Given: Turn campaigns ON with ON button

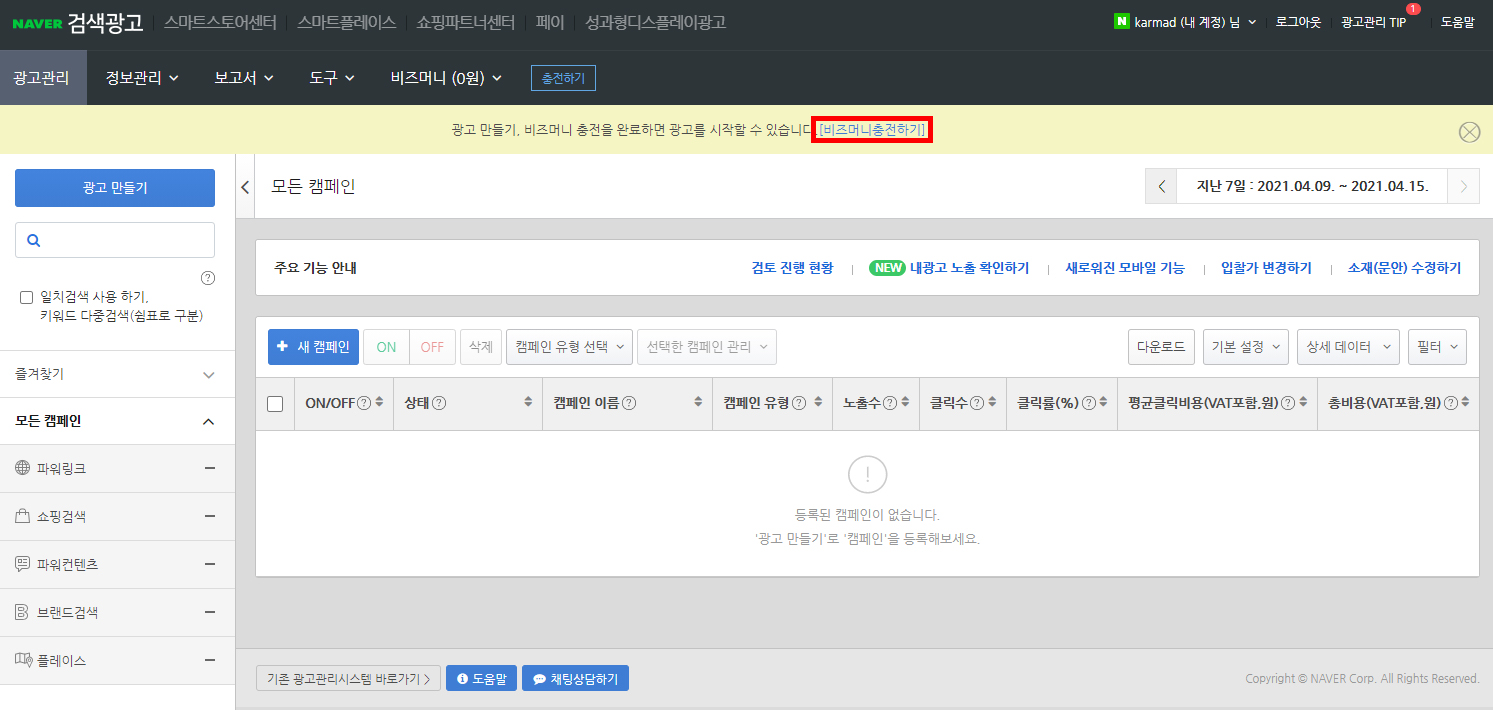Looking at the screenshot, I should pos(386,347).
